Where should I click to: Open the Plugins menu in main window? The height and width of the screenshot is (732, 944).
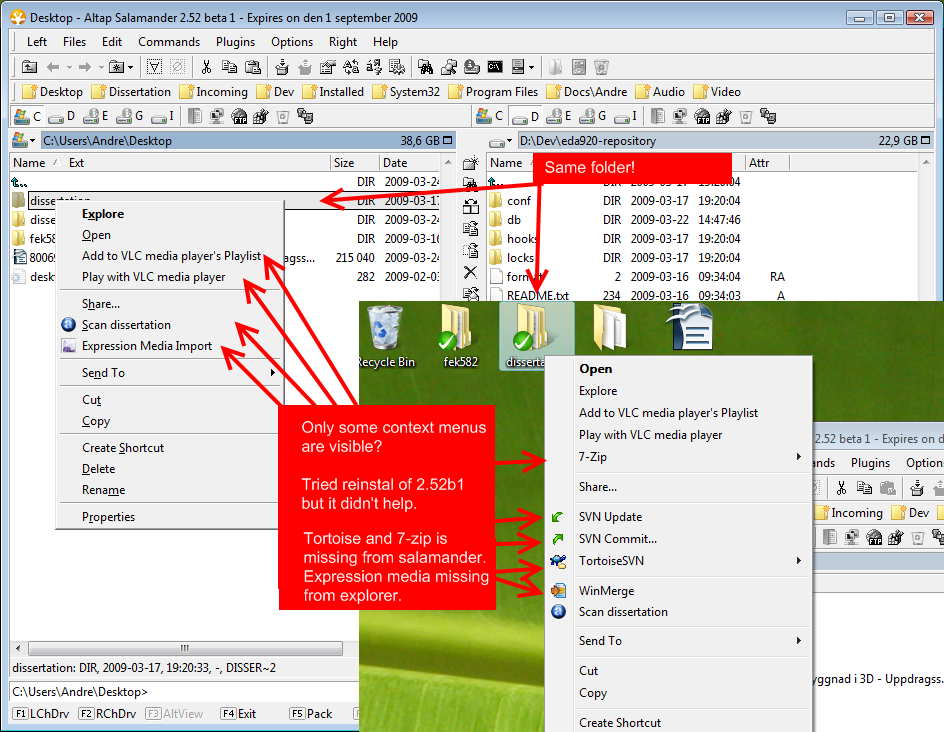(x=235, y=42)
